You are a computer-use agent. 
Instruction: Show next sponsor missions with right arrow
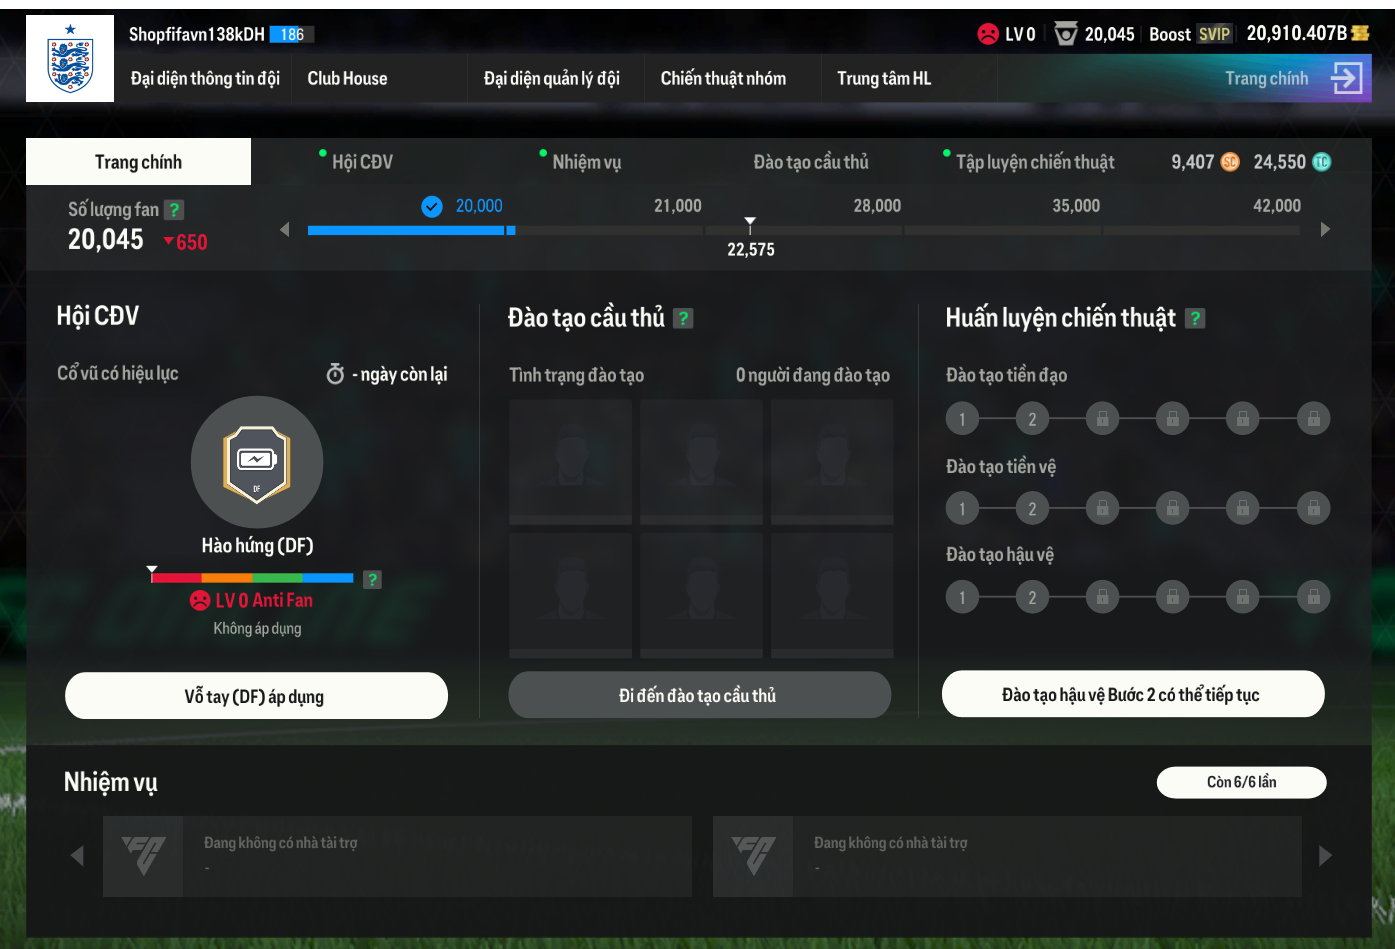click(x=1325, y=856)
